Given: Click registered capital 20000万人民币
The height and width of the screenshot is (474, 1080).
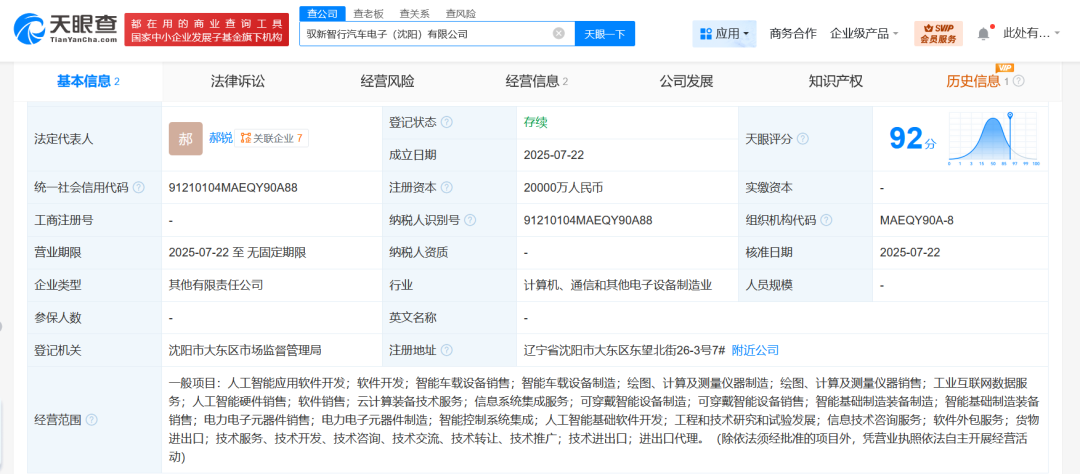Looking at the screenshot, I should (564, 187).
